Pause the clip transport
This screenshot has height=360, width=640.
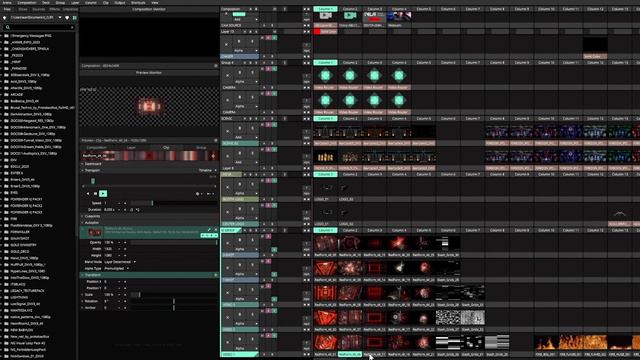95,194
